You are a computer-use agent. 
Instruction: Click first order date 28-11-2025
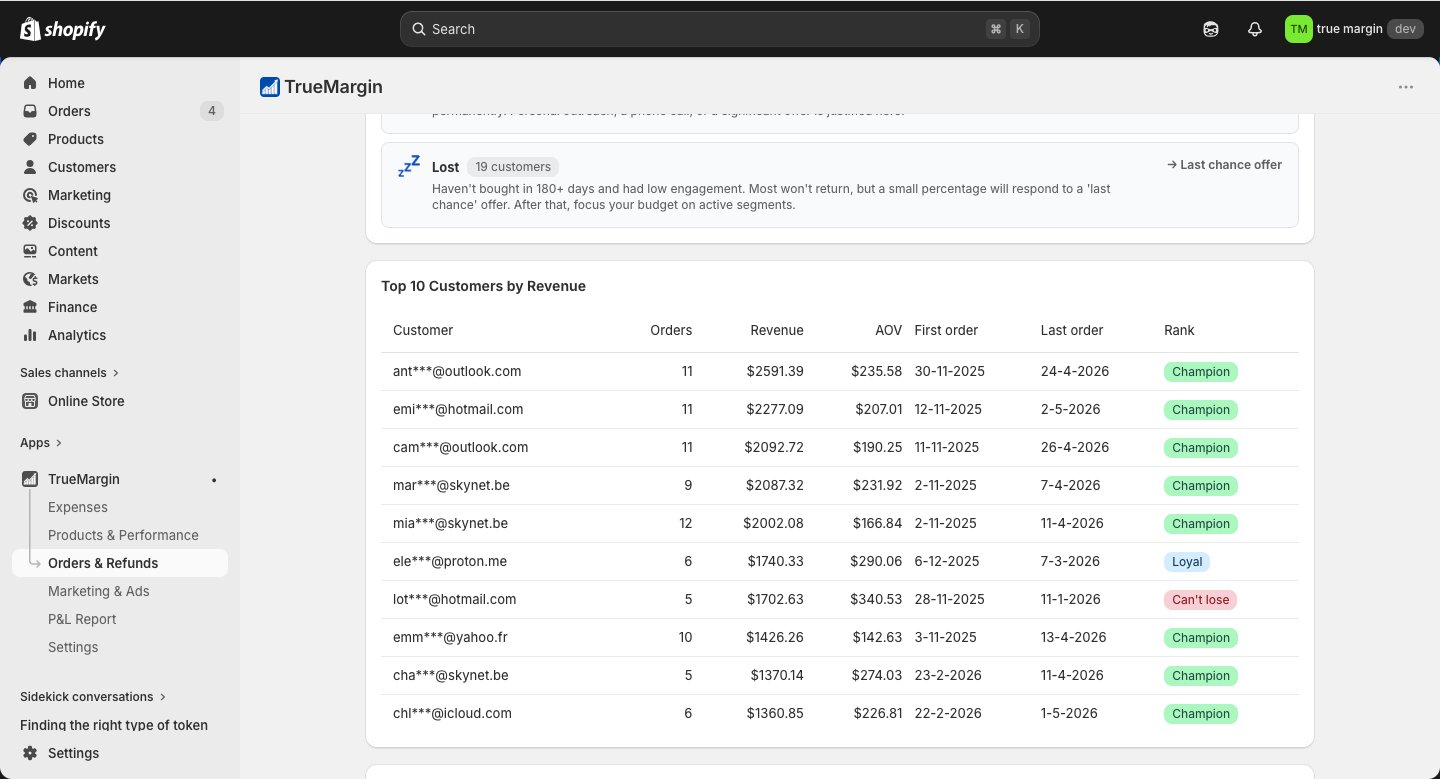click(x=949, y=599)
